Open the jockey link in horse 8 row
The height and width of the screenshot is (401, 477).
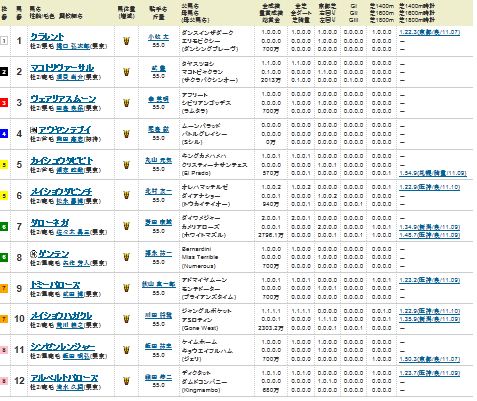[x=158, y=254]
